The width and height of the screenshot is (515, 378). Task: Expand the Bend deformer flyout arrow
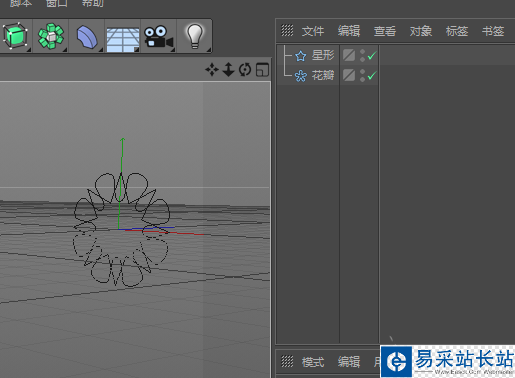coord(101,50)
